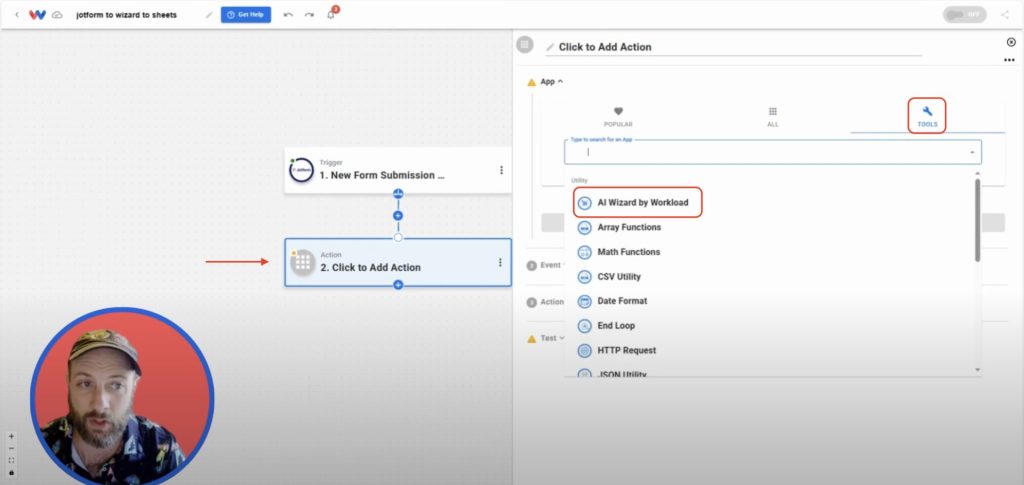Select the Click to Add Action node
Screen dimensions: 1024x485
click(x=398, y=262)
